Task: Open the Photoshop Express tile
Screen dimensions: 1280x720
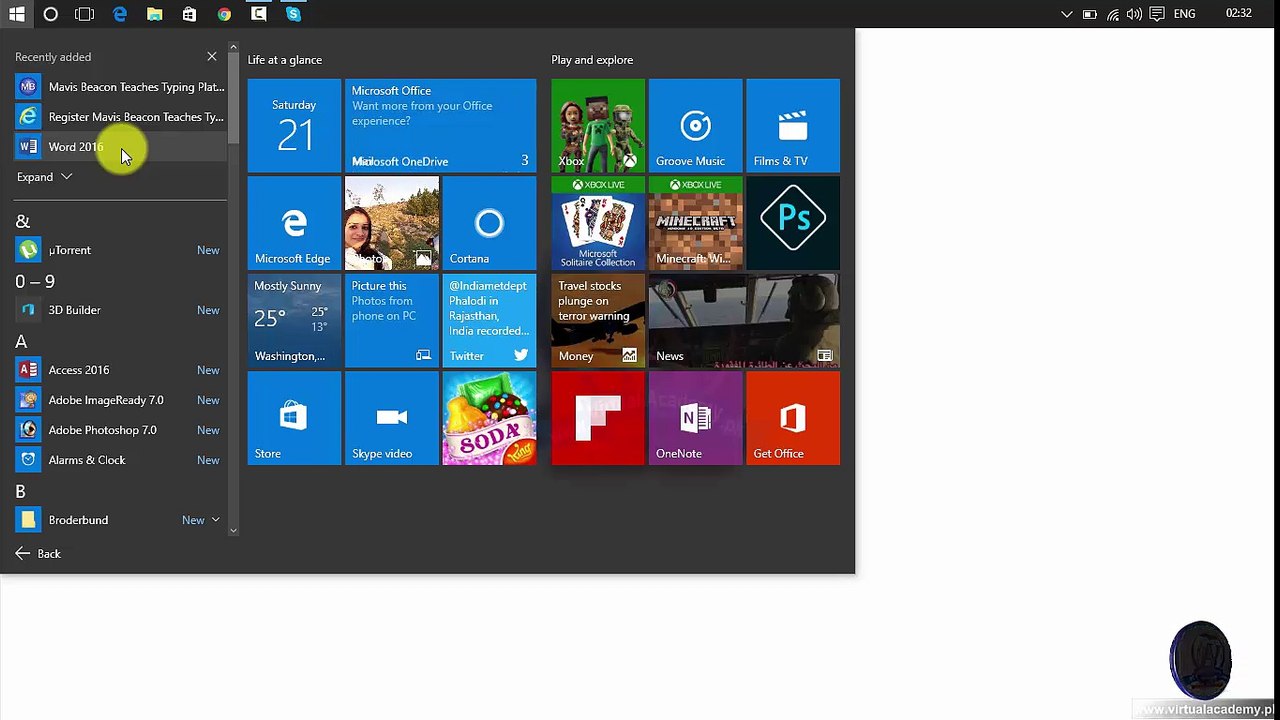Action: tap(793, 223)
